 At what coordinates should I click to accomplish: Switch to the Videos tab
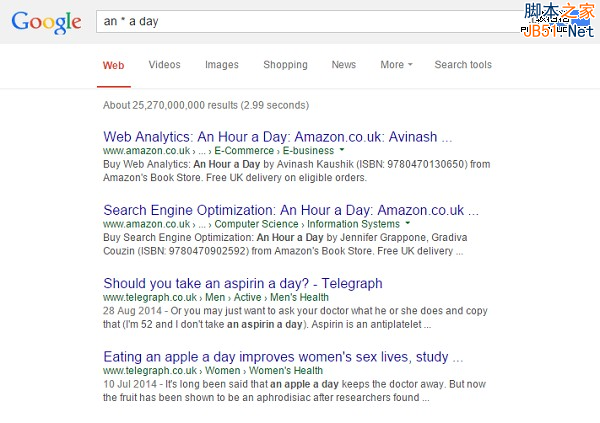coord(165,65)
